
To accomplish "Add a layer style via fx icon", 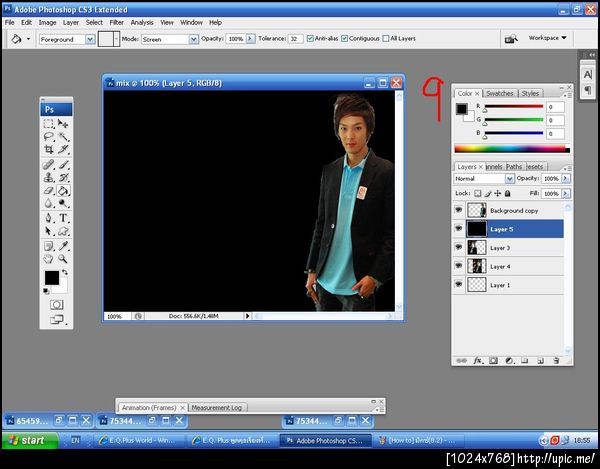I will coord(478,360).
